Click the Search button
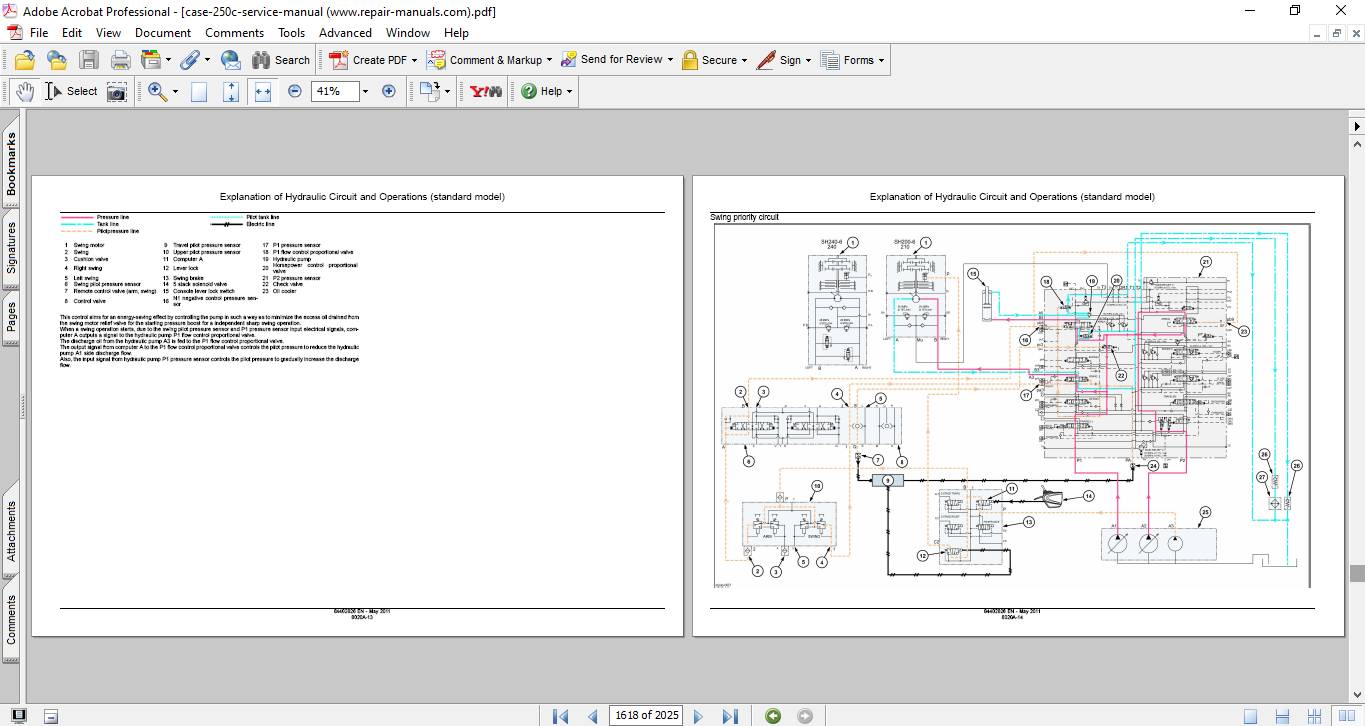 [281, 60]
